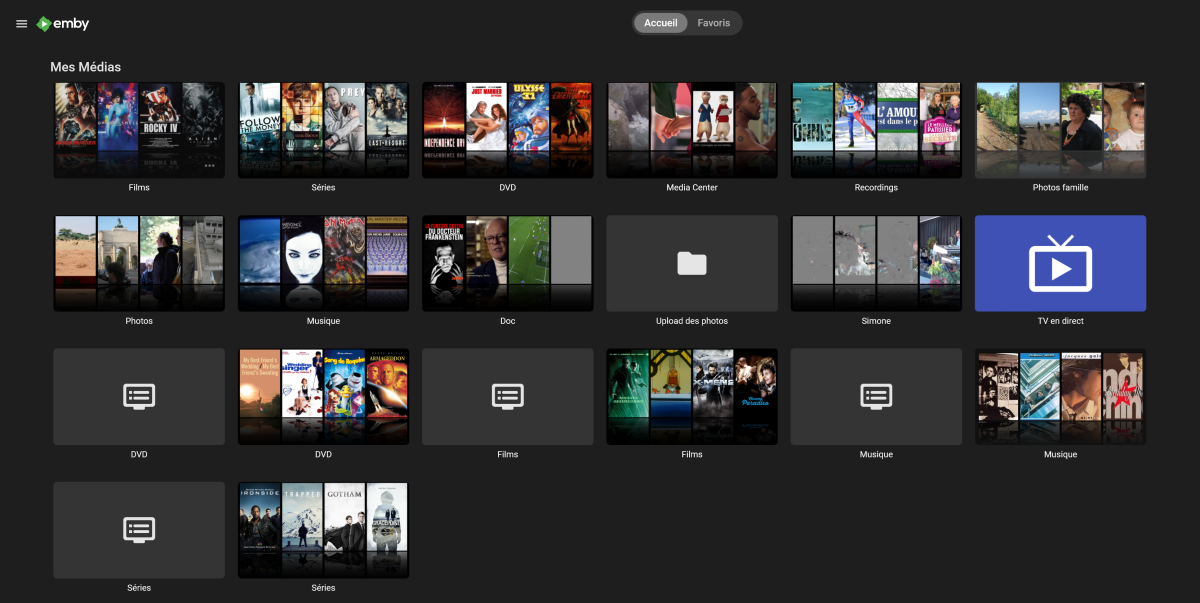
Task: Click the "Upload des photos" label
Action: (x=692, y=321)
